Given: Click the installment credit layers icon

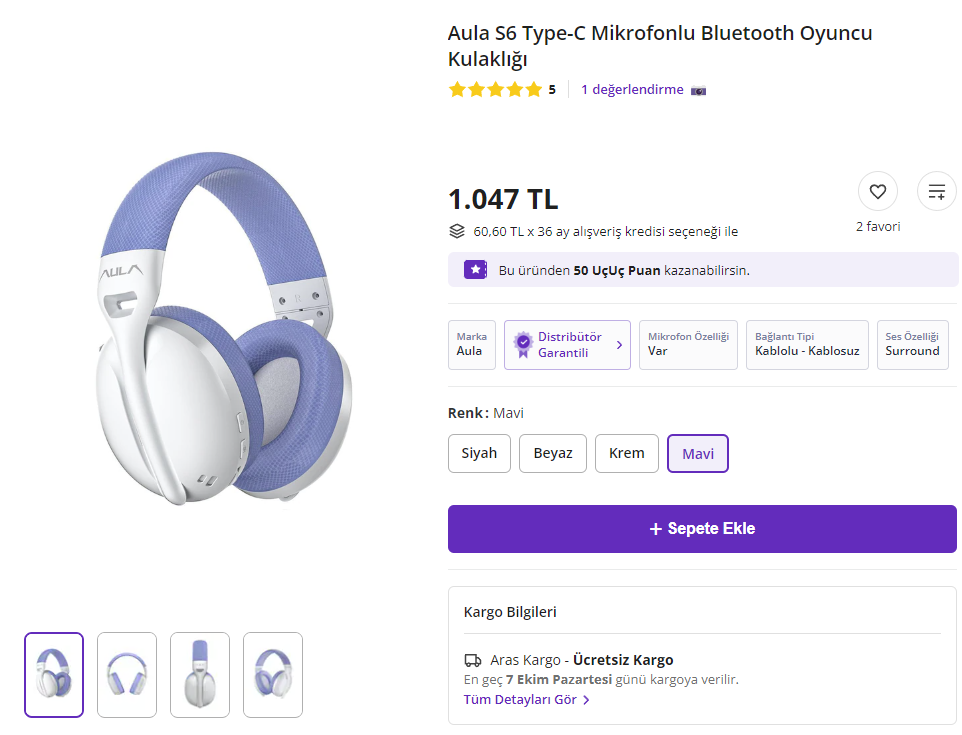Looking at the screenshot, I should tap(457, 231).
